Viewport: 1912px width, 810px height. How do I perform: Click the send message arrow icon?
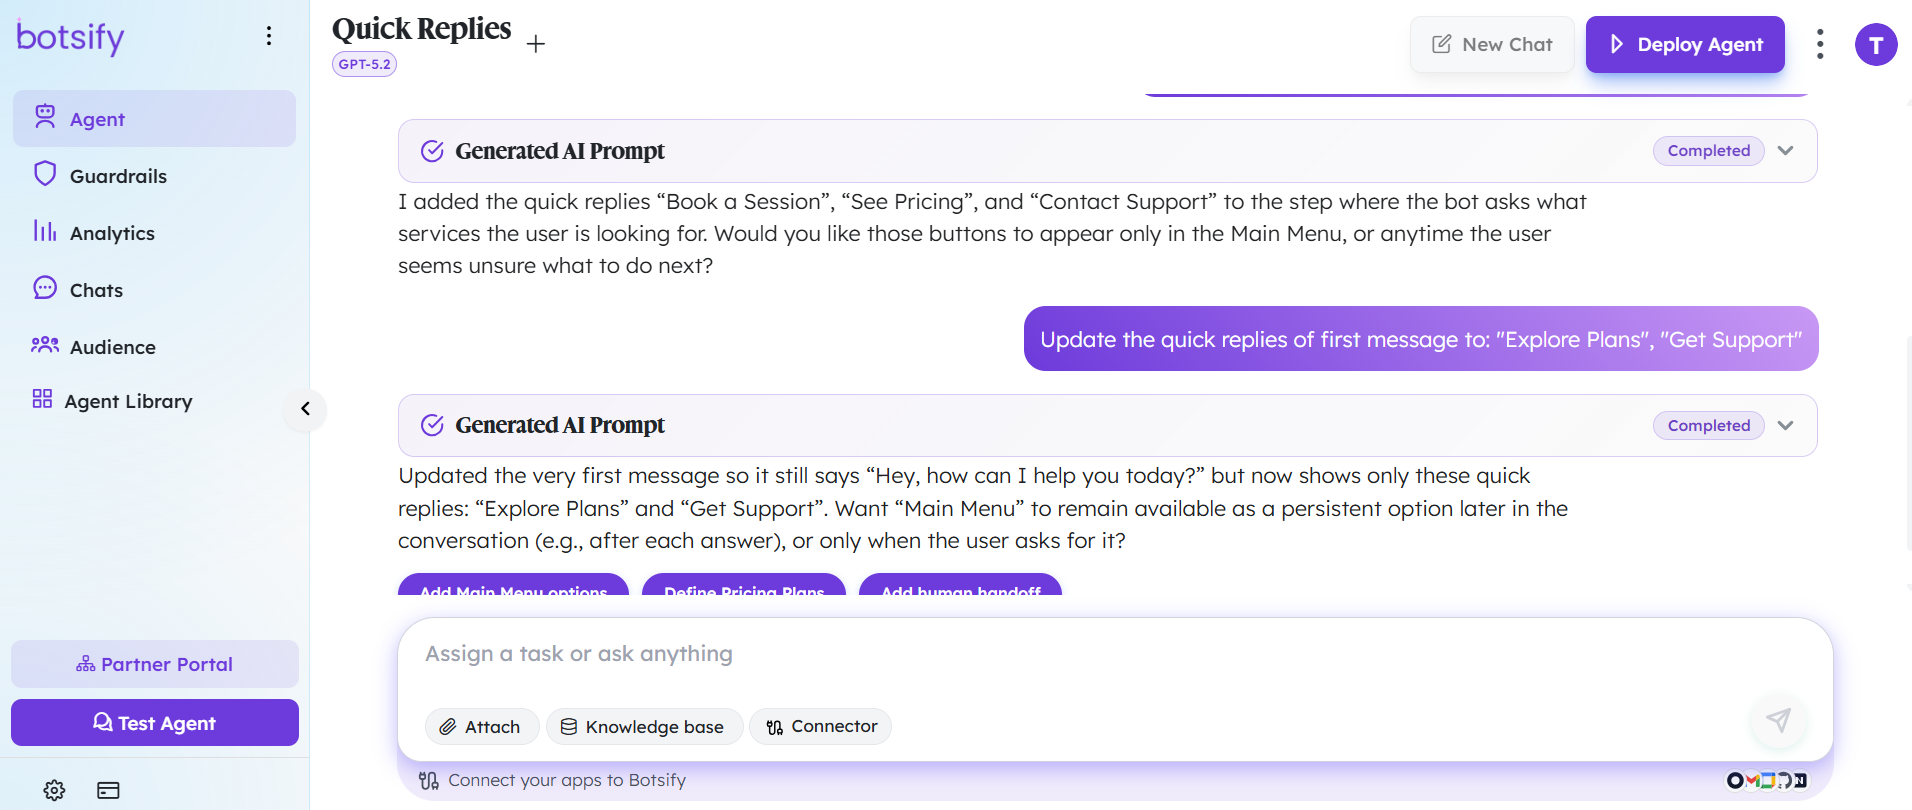[x=1778, y=720]
